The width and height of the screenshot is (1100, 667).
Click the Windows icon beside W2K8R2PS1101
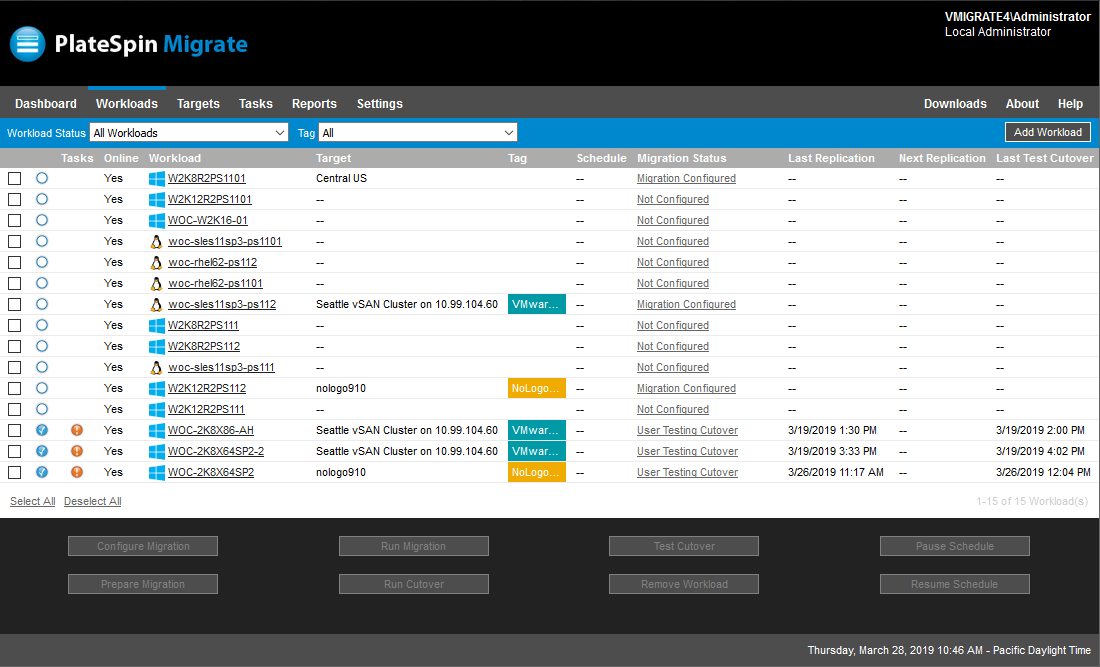(x=156, y=179)
